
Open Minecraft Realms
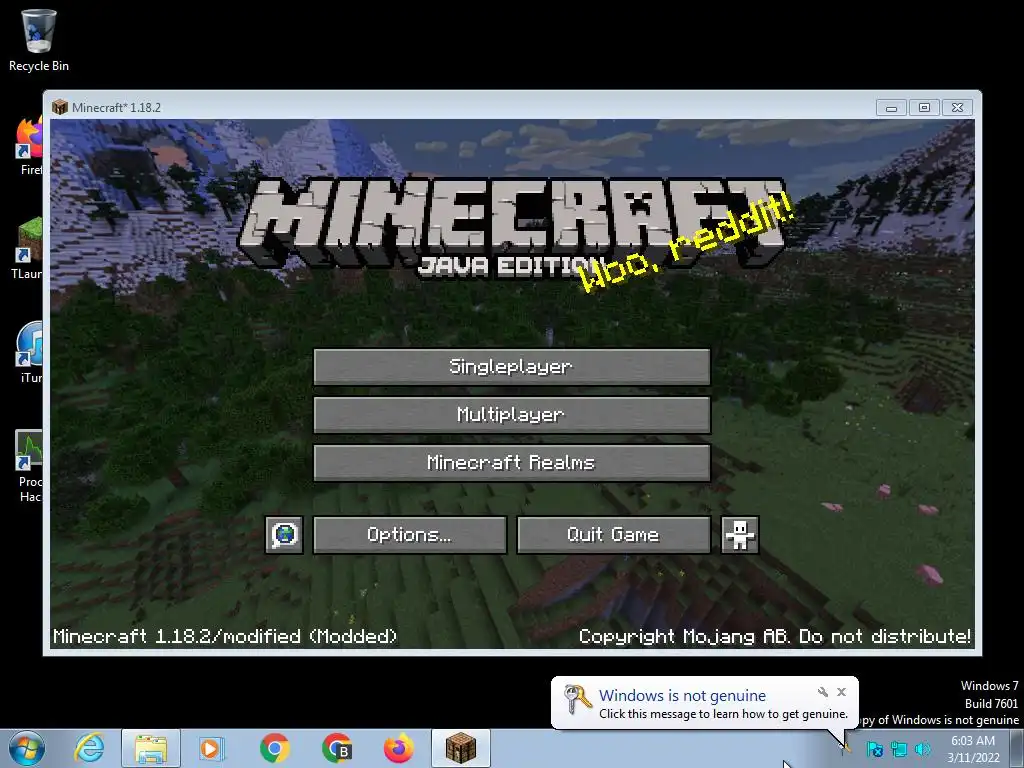click(x=511, y=463)
